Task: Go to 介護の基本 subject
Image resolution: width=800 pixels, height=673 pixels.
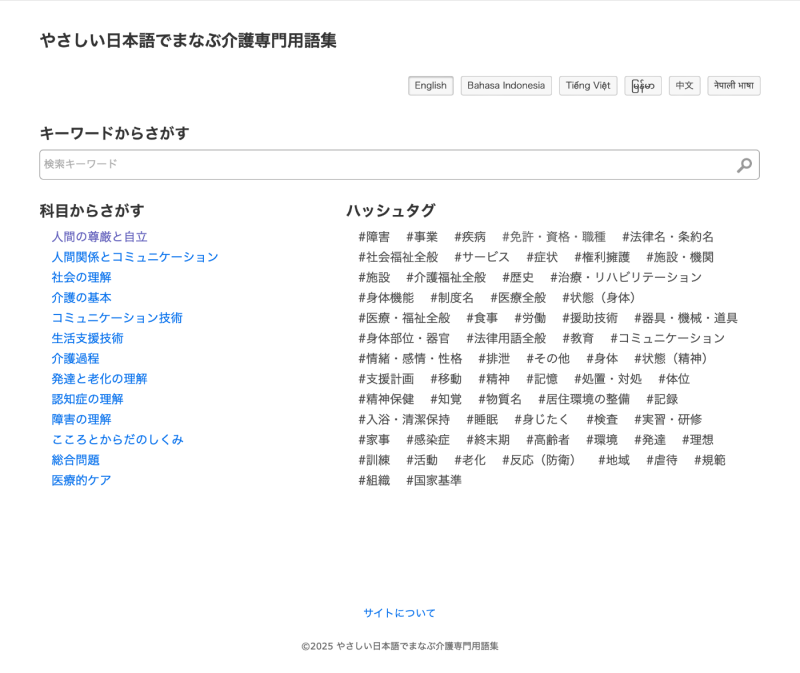Action: 81,298
